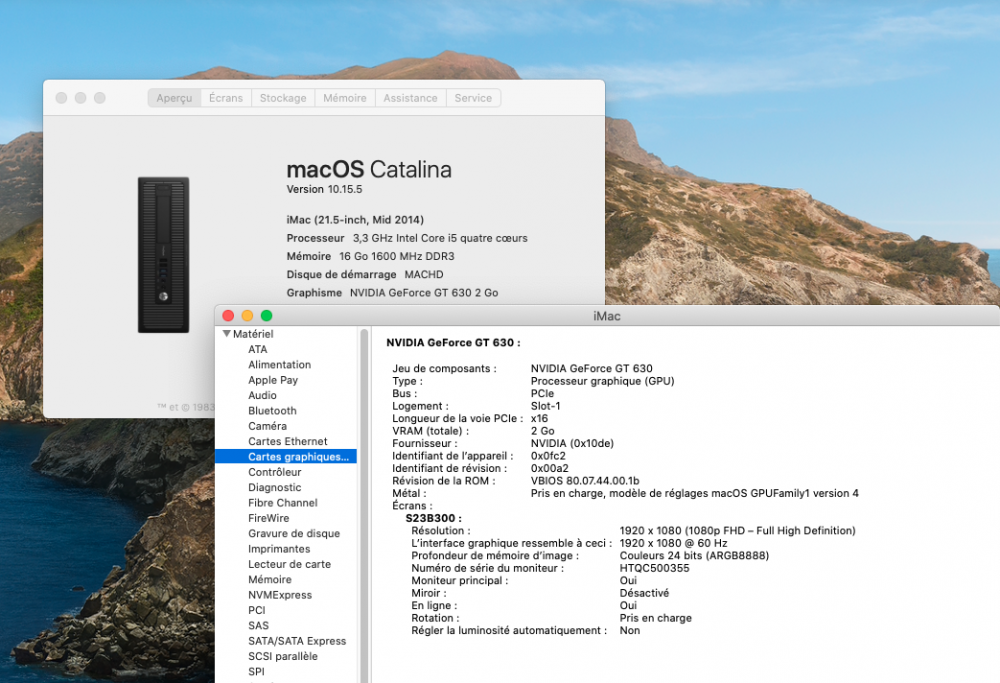Click the device ID 0x0fc2 value

(548, 456)
